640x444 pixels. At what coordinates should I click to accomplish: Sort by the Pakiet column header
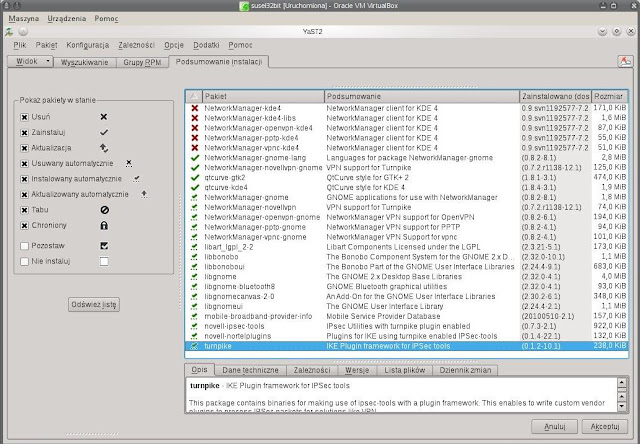(263, 96)
